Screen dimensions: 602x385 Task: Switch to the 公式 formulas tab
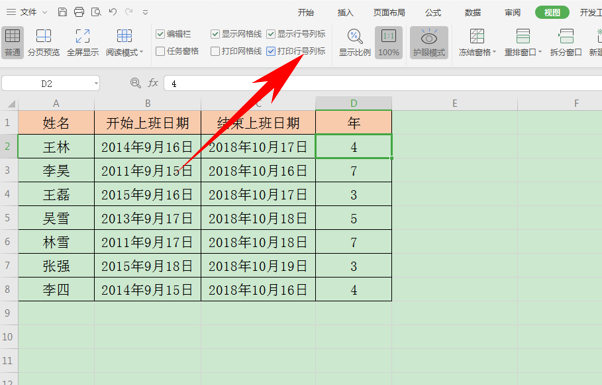point(433,13)
